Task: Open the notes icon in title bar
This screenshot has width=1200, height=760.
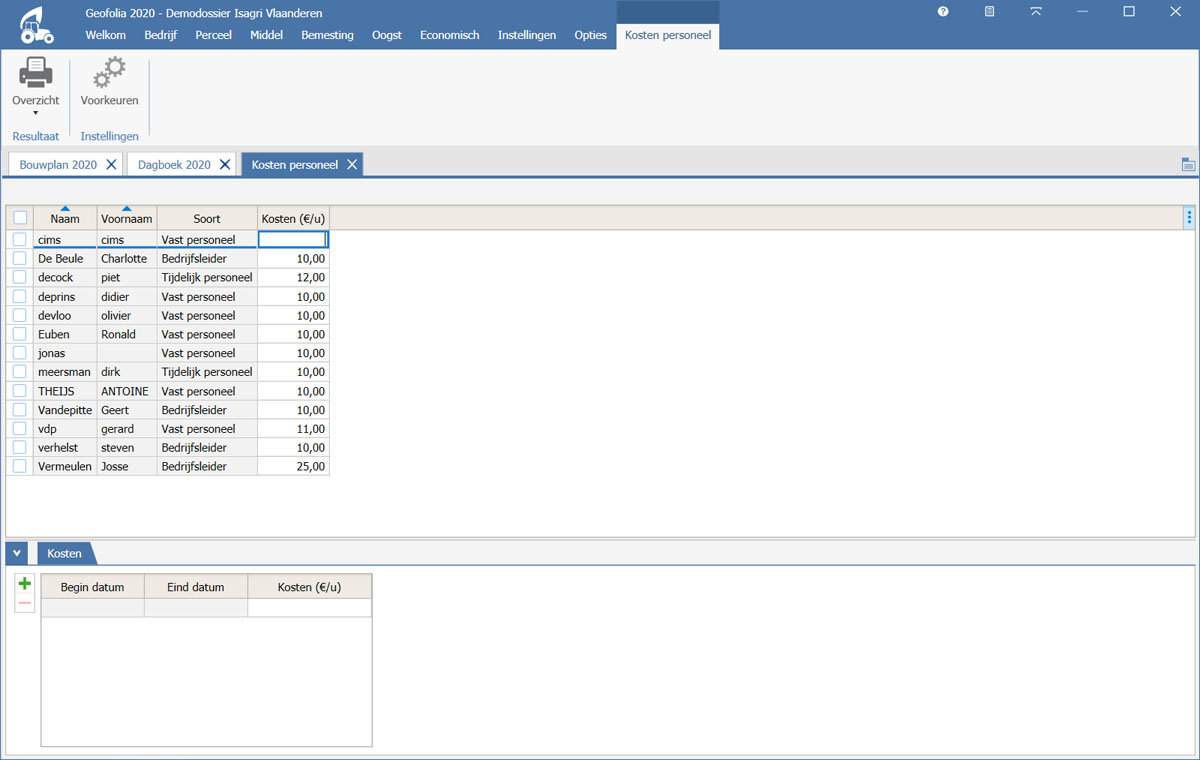Action: 989,11
